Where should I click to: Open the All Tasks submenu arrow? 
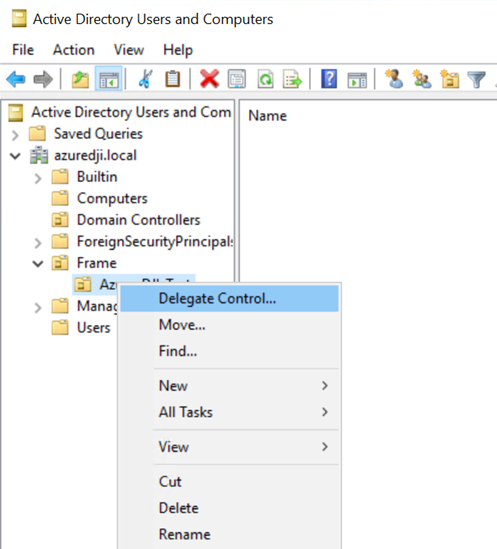pyautogui.click(x=325, y=412)
